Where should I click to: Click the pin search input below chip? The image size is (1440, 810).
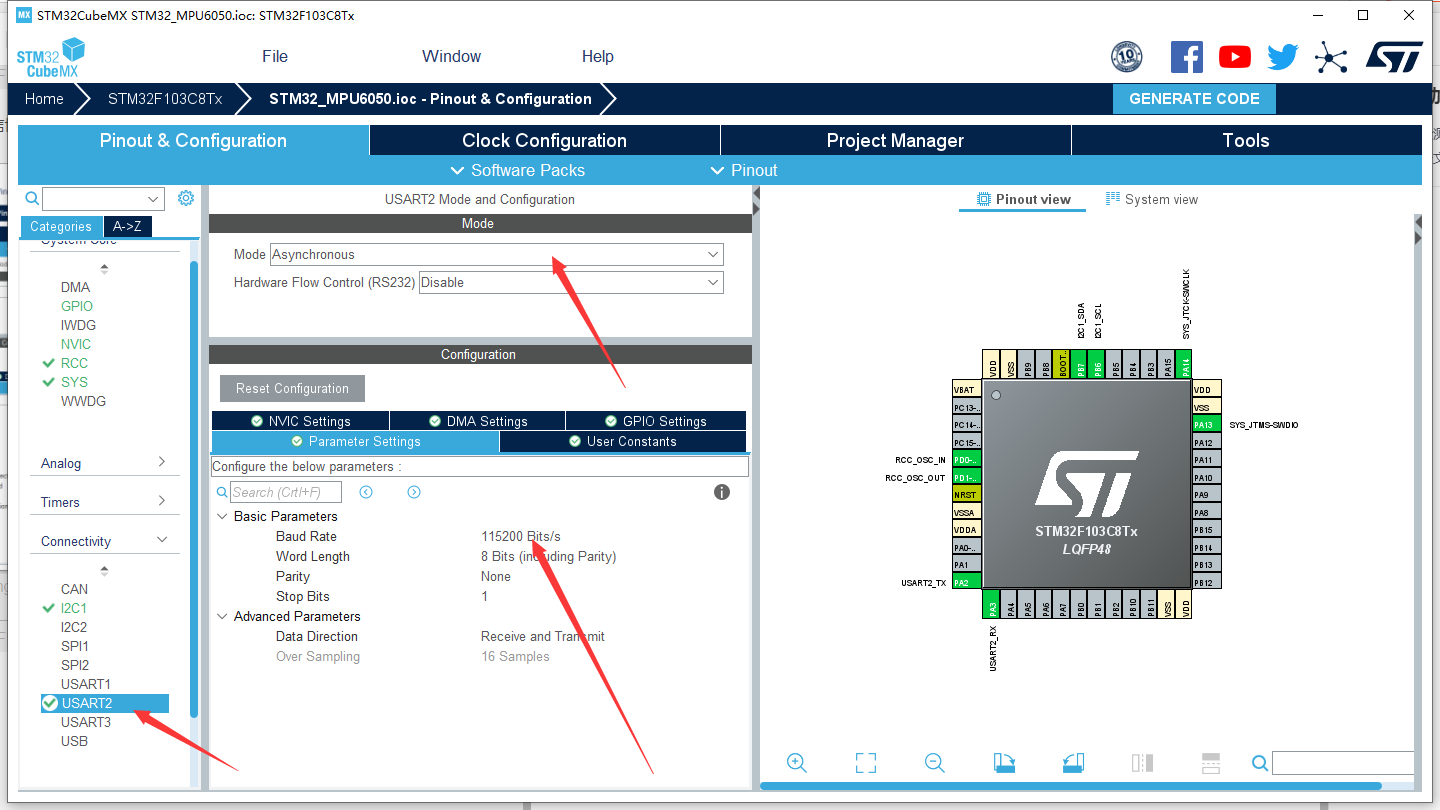(1343, 763)
